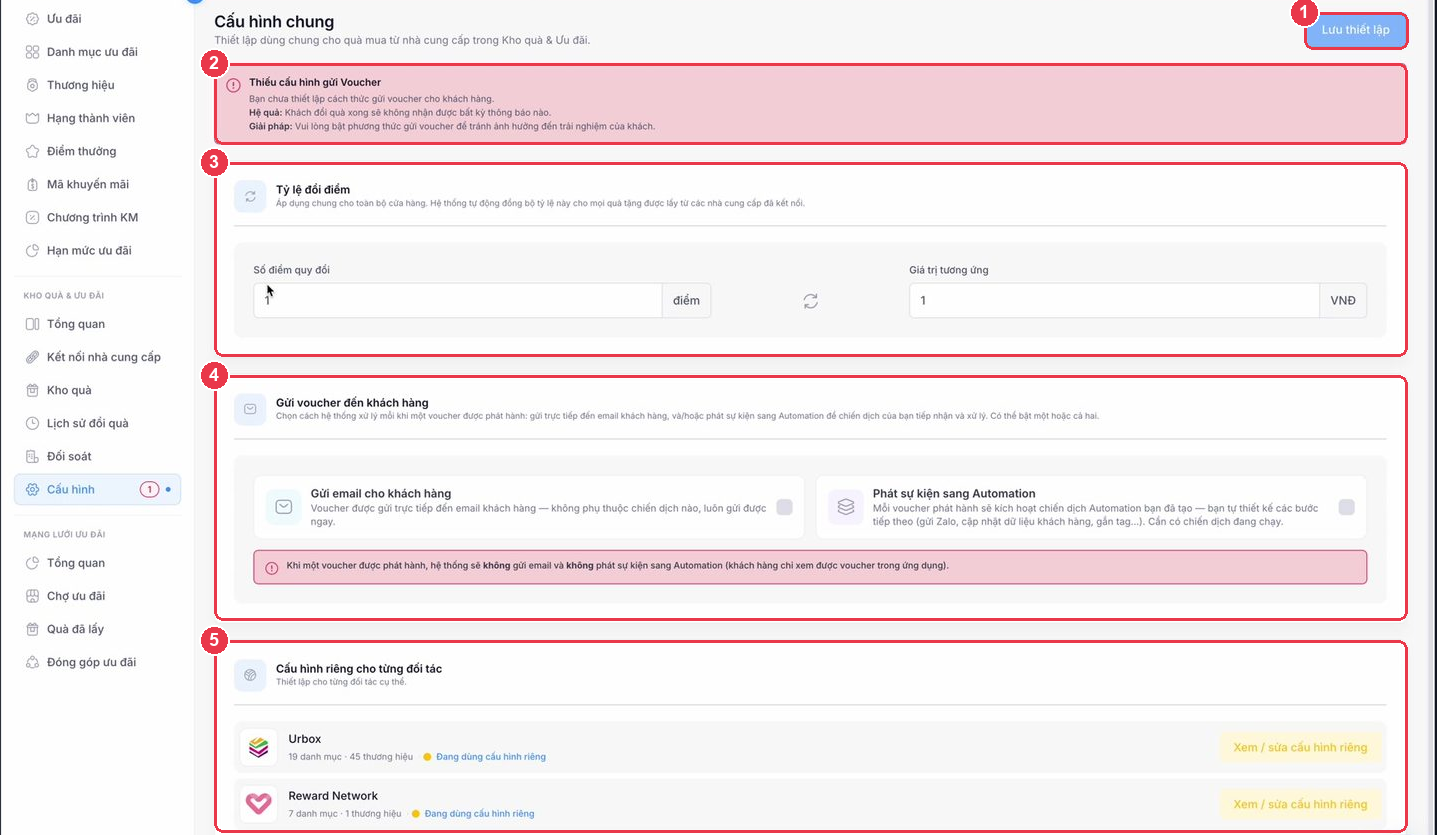Click the Thiếu cấu hình gửi Voucher alert title
Viewport: 1437px width, 835px height.
coord(315,82)
